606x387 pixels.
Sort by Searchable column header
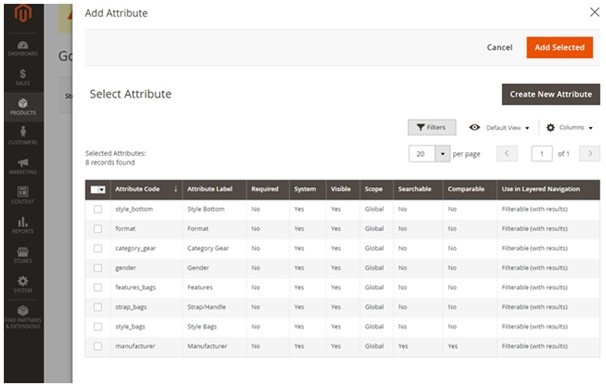(x=418, y=189)
